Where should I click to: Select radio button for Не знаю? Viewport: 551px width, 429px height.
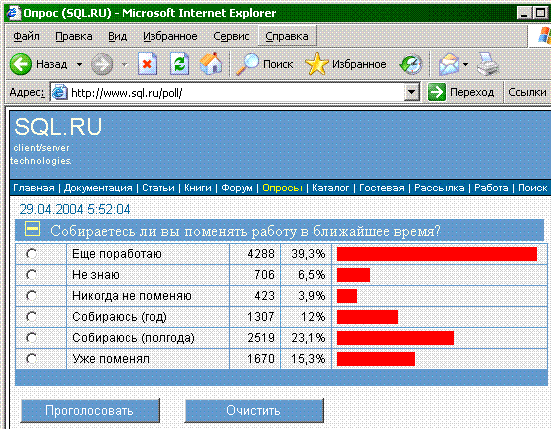coord(32,275)
